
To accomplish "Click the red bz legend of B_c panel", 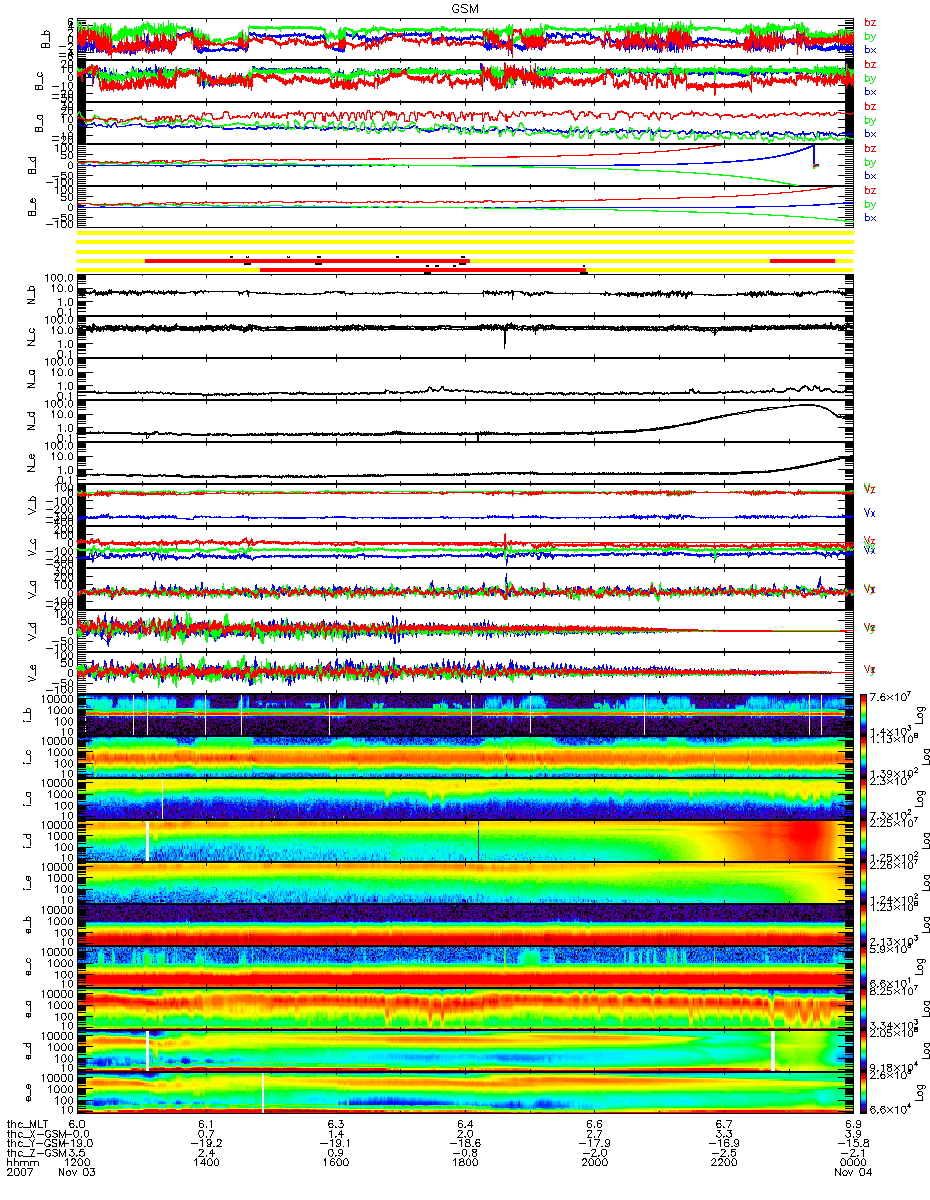I will coord(870,64).
